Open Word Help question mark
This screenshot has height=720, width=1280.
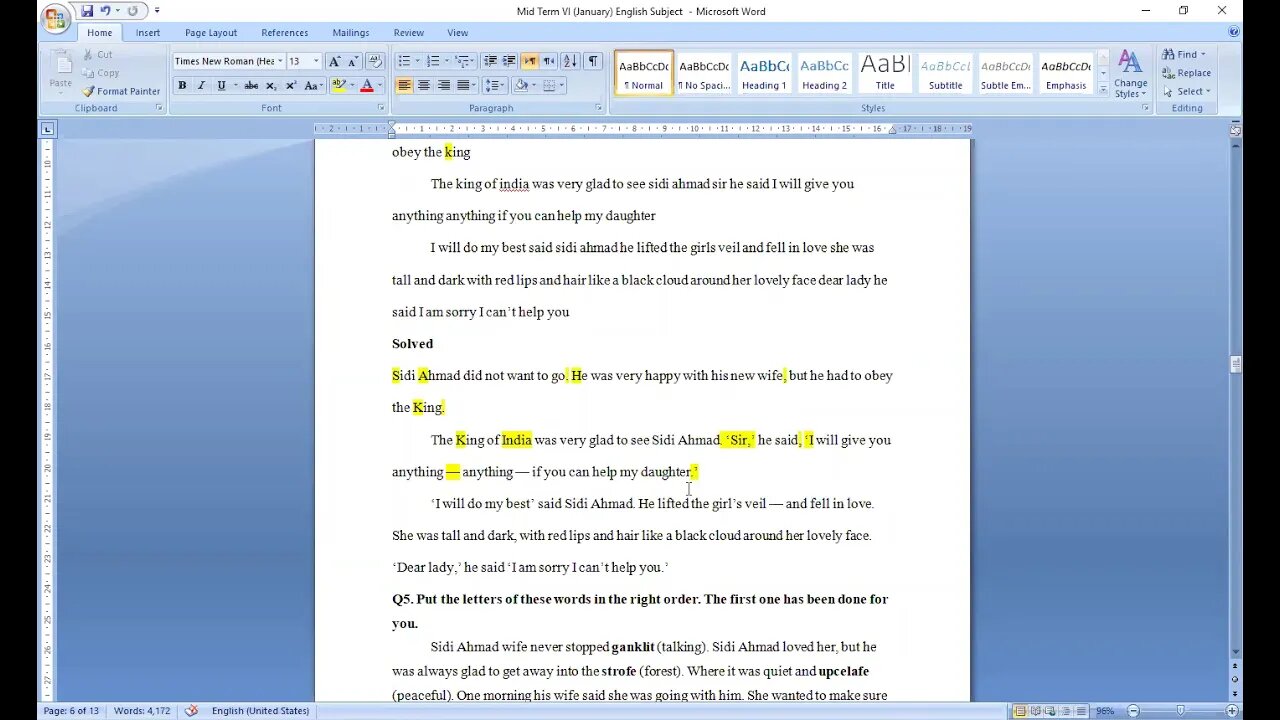(1233, 32)
